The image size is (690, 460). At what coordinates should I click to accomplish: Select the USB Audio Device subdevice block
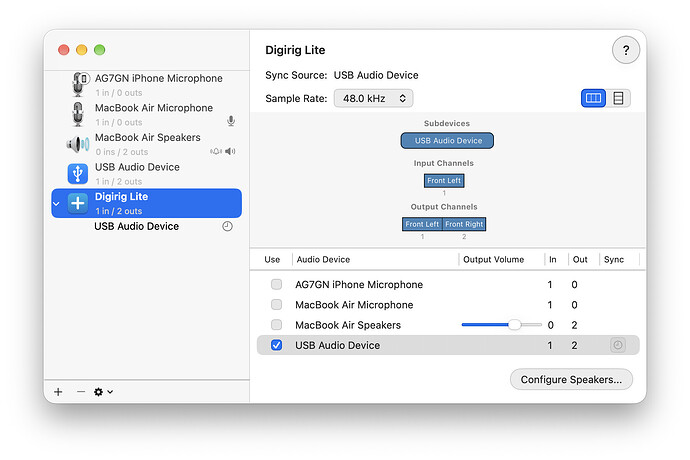click(x=447, y=141)
